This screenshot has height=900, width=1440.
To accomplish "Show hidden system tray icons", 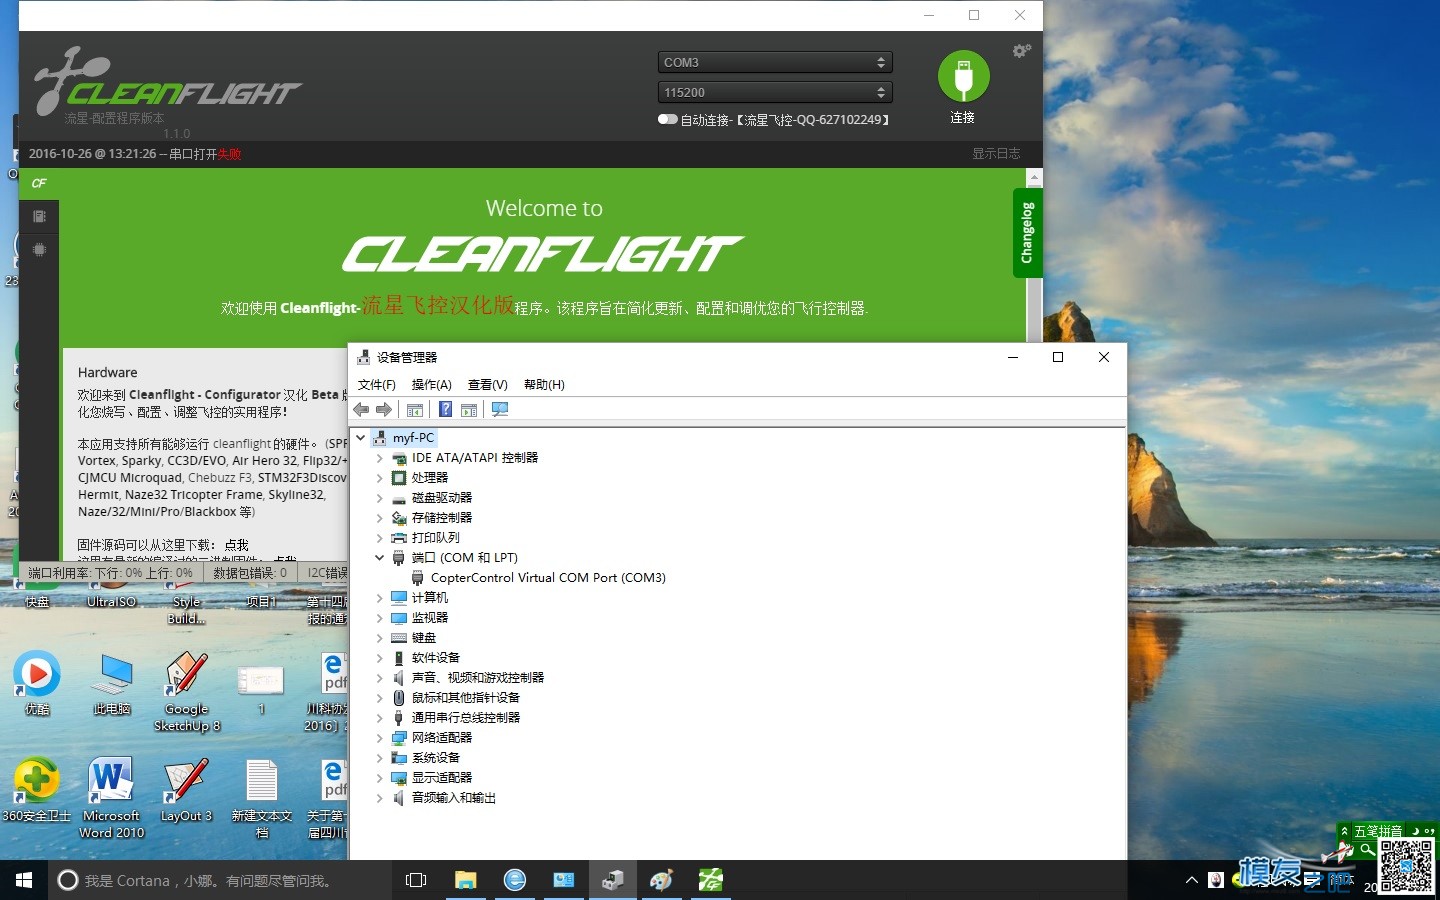I will [x=1192, y=880].
